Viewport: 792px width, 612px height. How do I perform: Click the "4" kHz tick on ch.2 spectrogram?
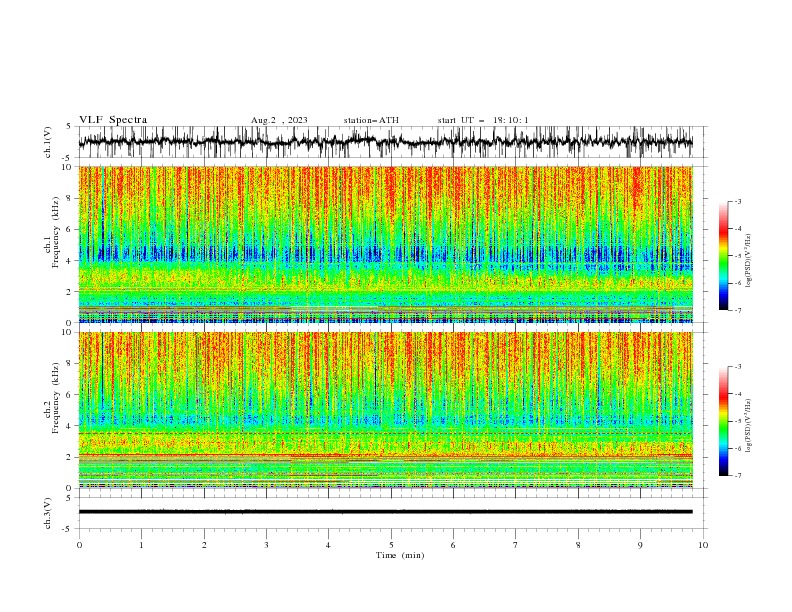tap(70, 426)
